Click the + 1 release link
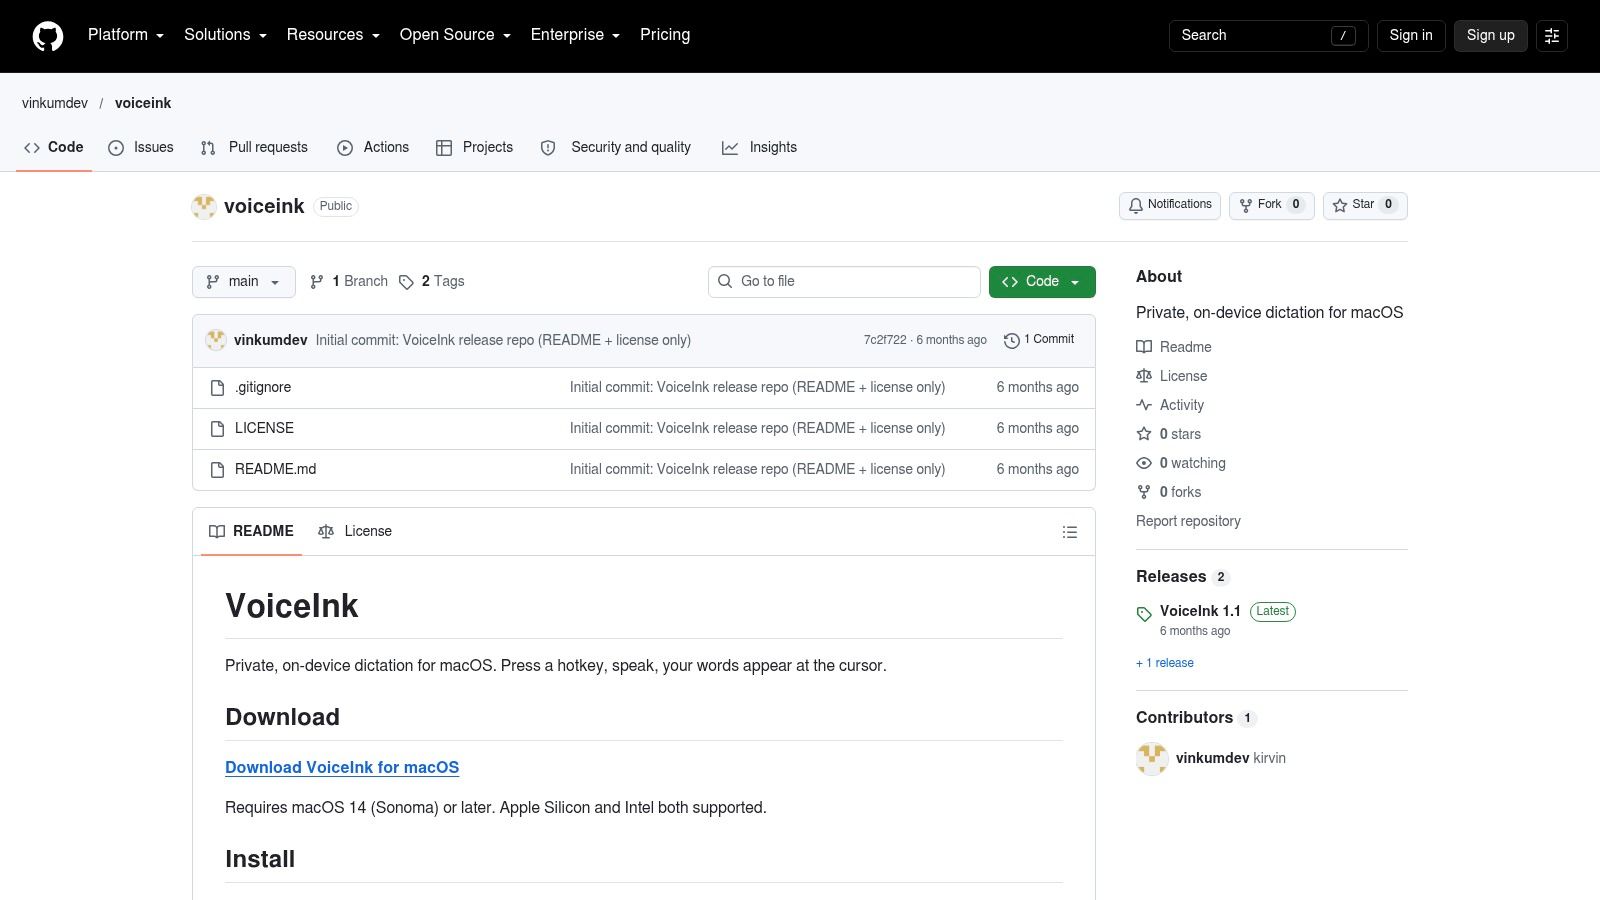 [x=1165, y=663]
